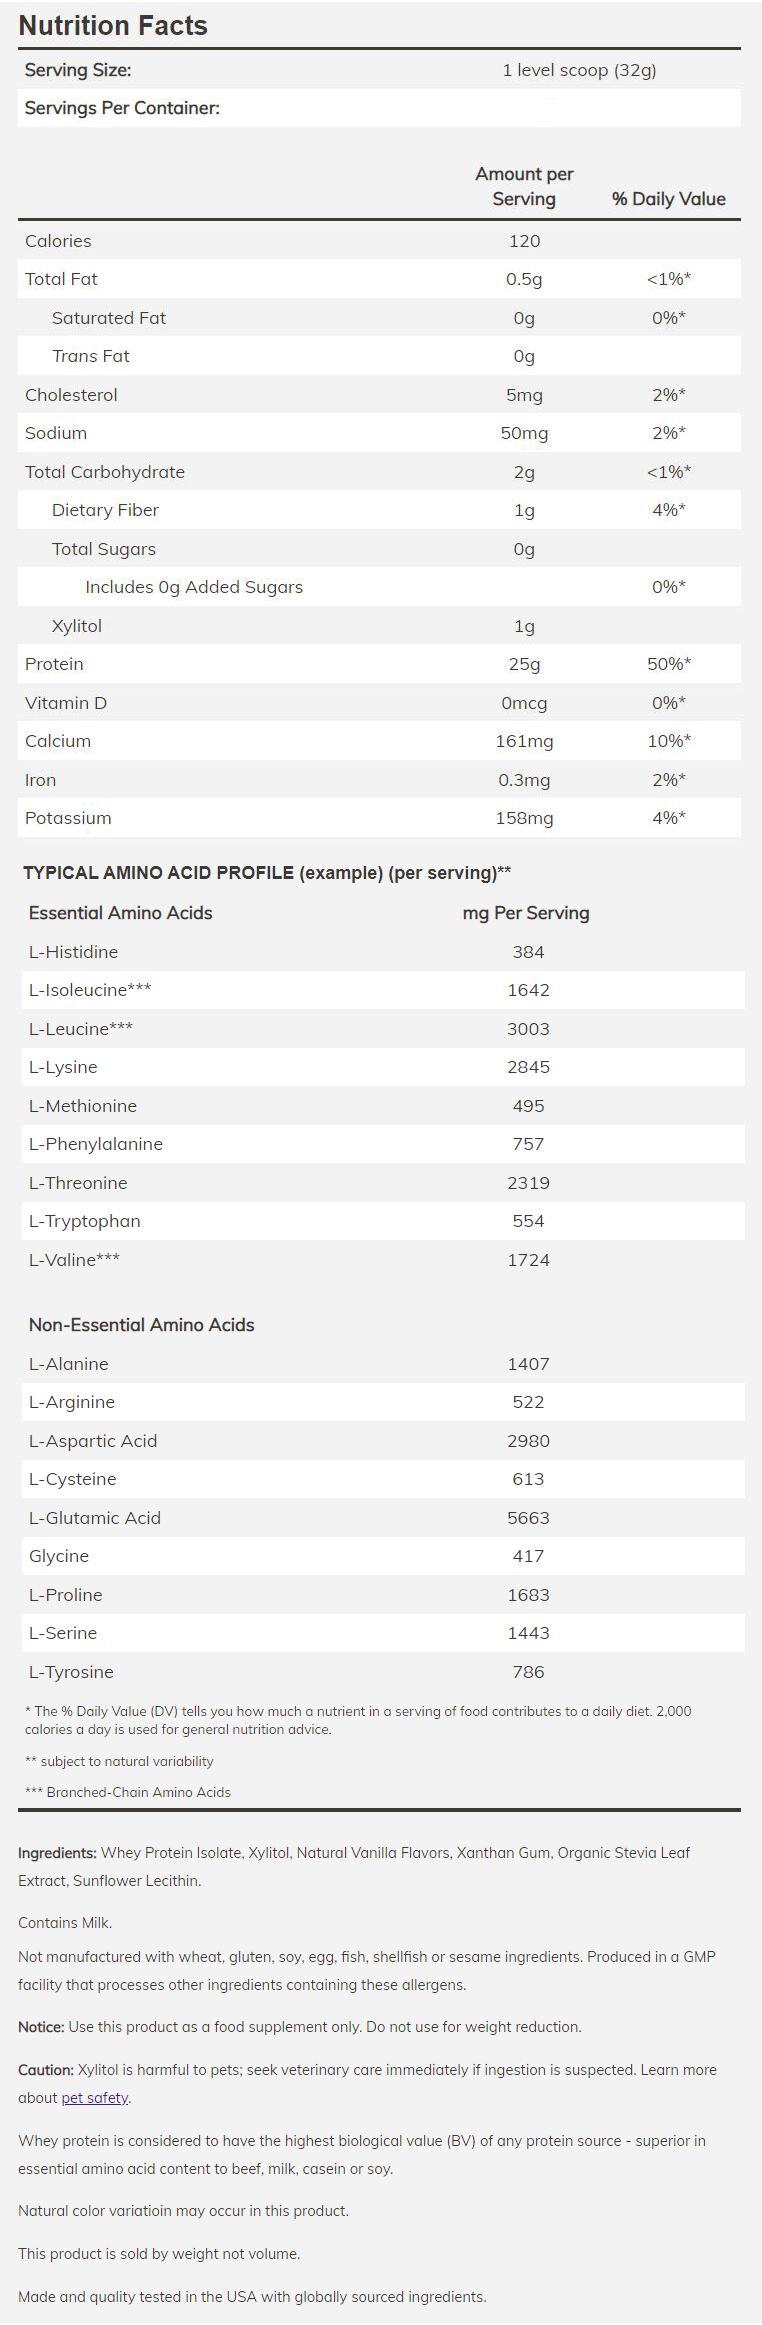Click the % Daily Value column header

click(x=668, y=199)
